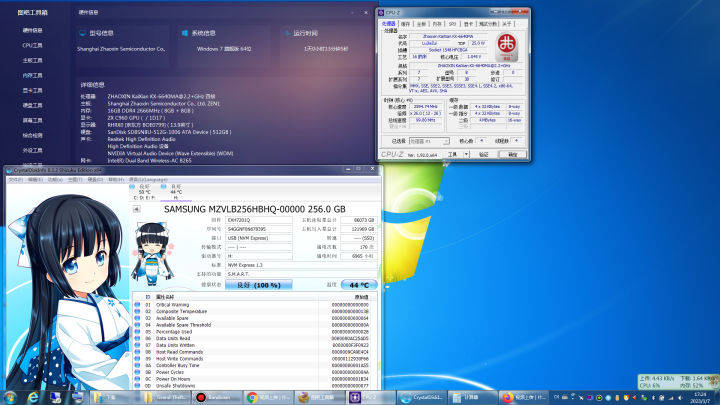Click the status circle for 03 Available Spare
720x405 pixels.
137,318
